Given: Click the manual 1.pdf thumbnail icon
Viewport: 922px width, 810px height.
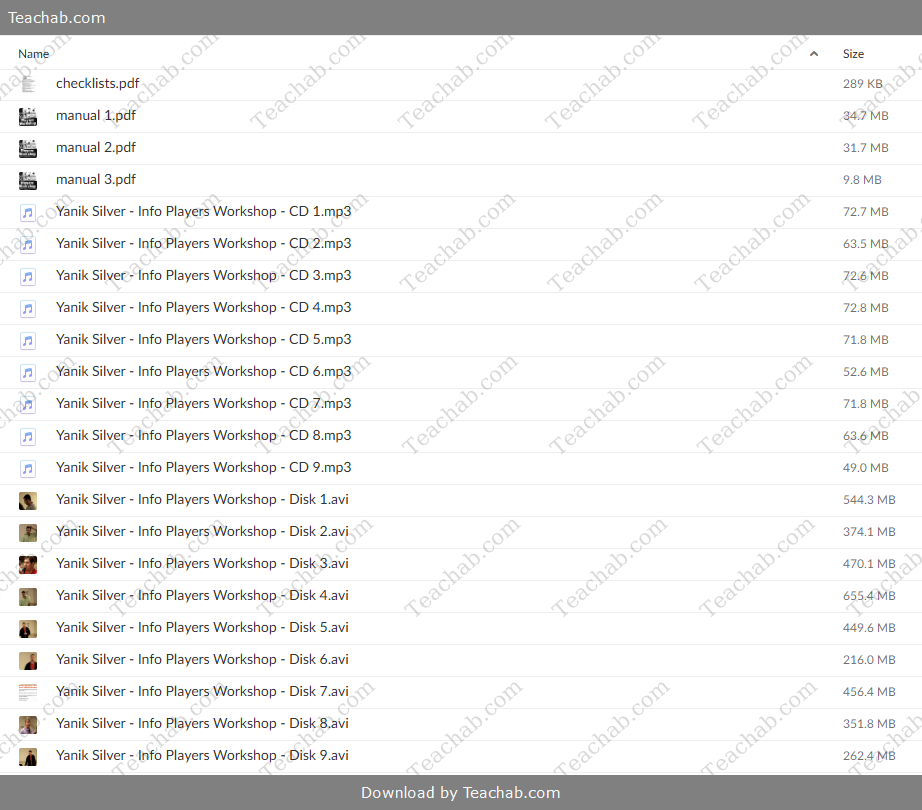Looking at the screenshot, I should pos(28,116).
